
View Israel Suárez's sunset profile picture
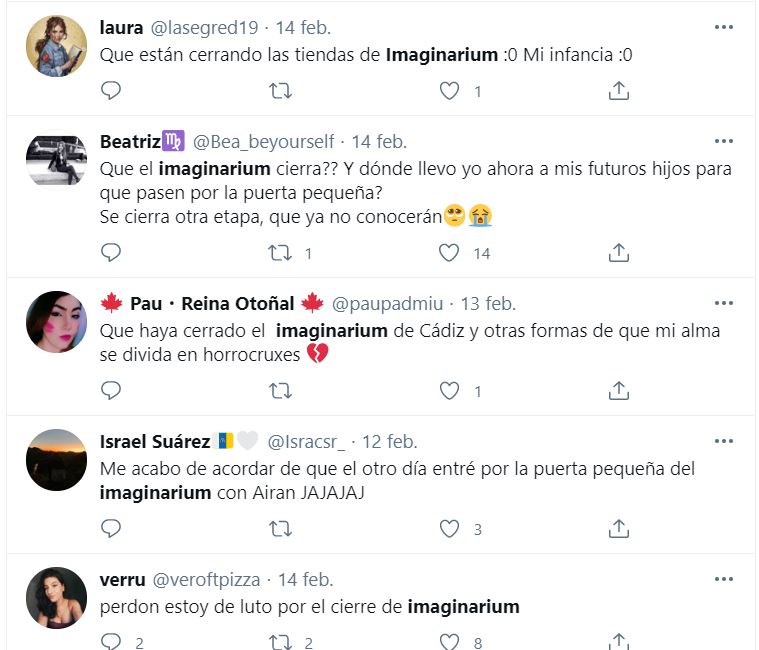56,460
